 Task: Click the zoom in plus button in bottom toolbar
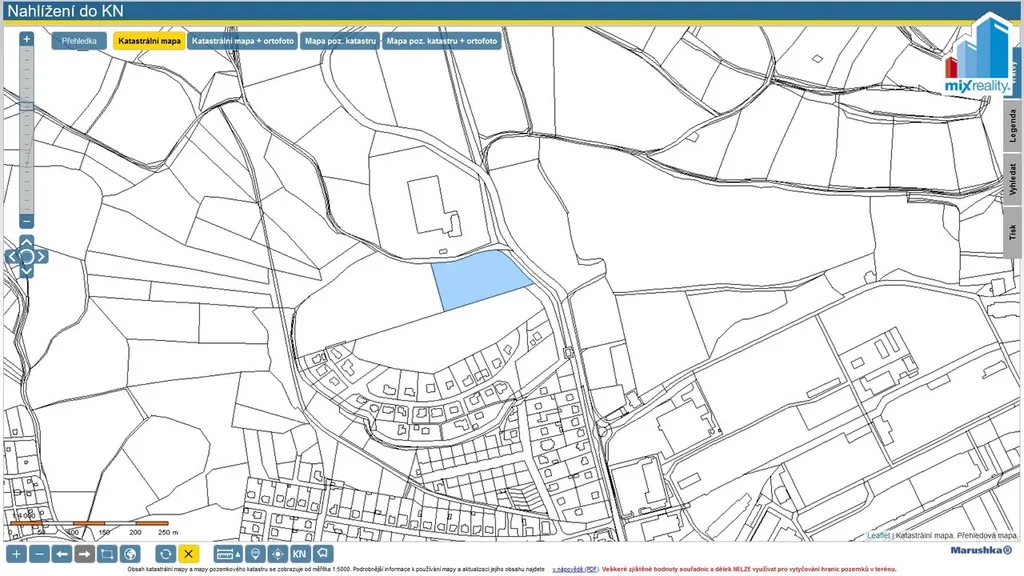click(x=16, y=554)
